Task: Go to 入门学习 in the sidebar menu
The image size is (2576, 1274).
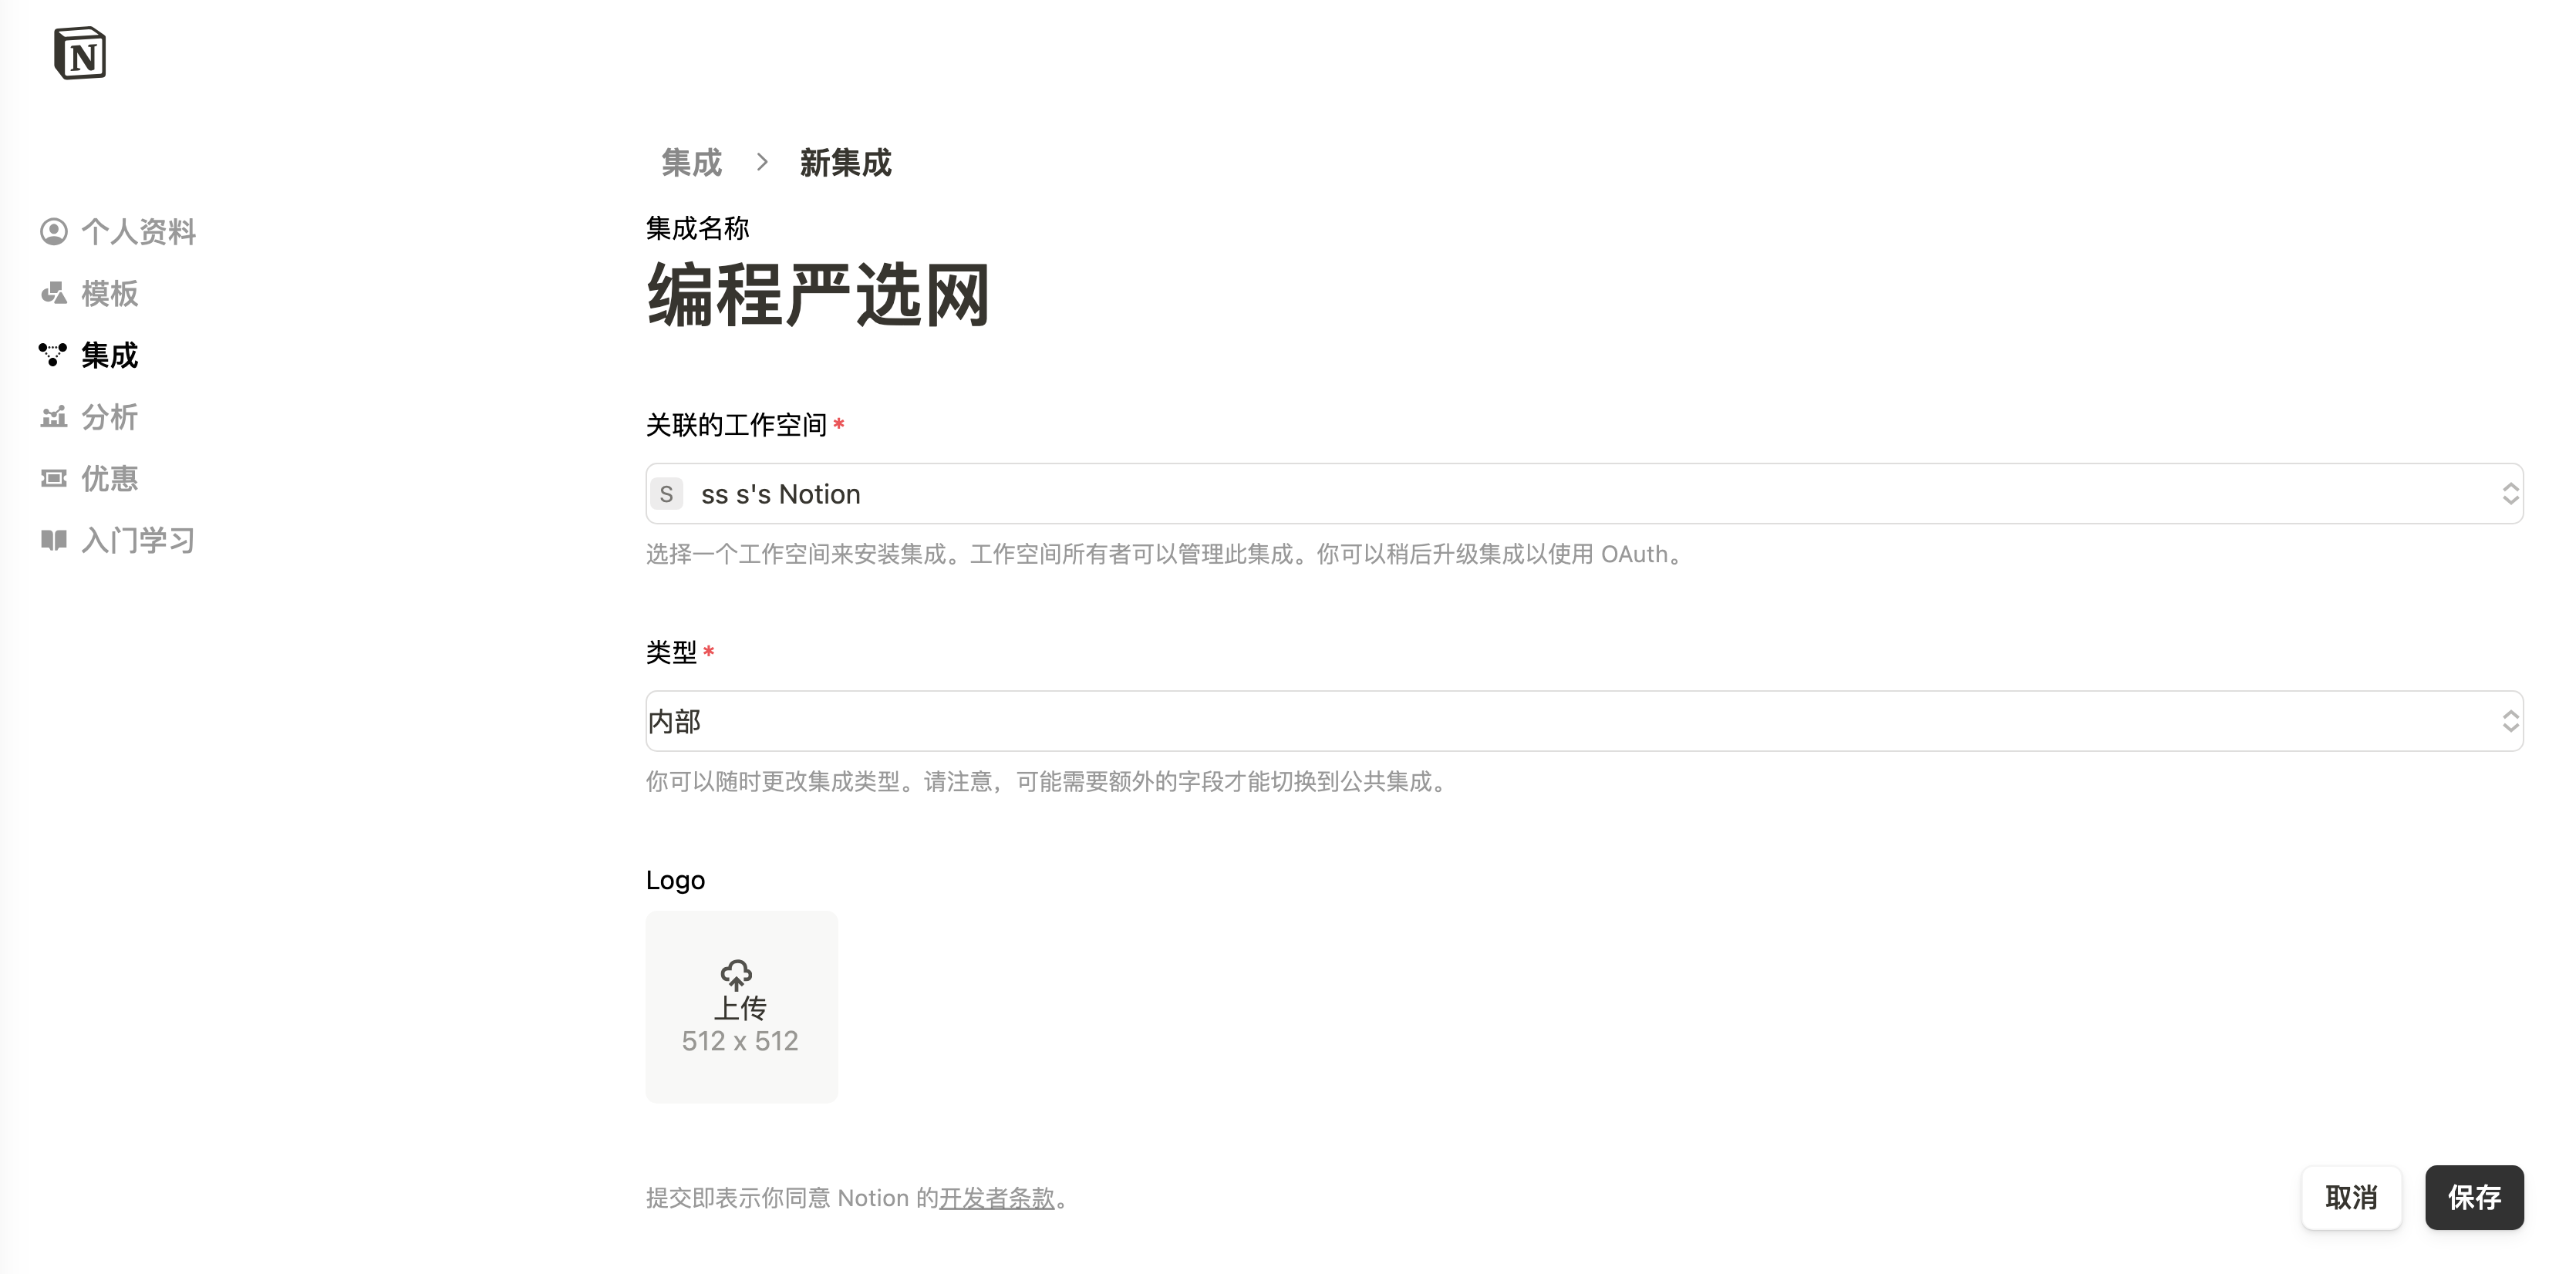Action: coord(138,541)
